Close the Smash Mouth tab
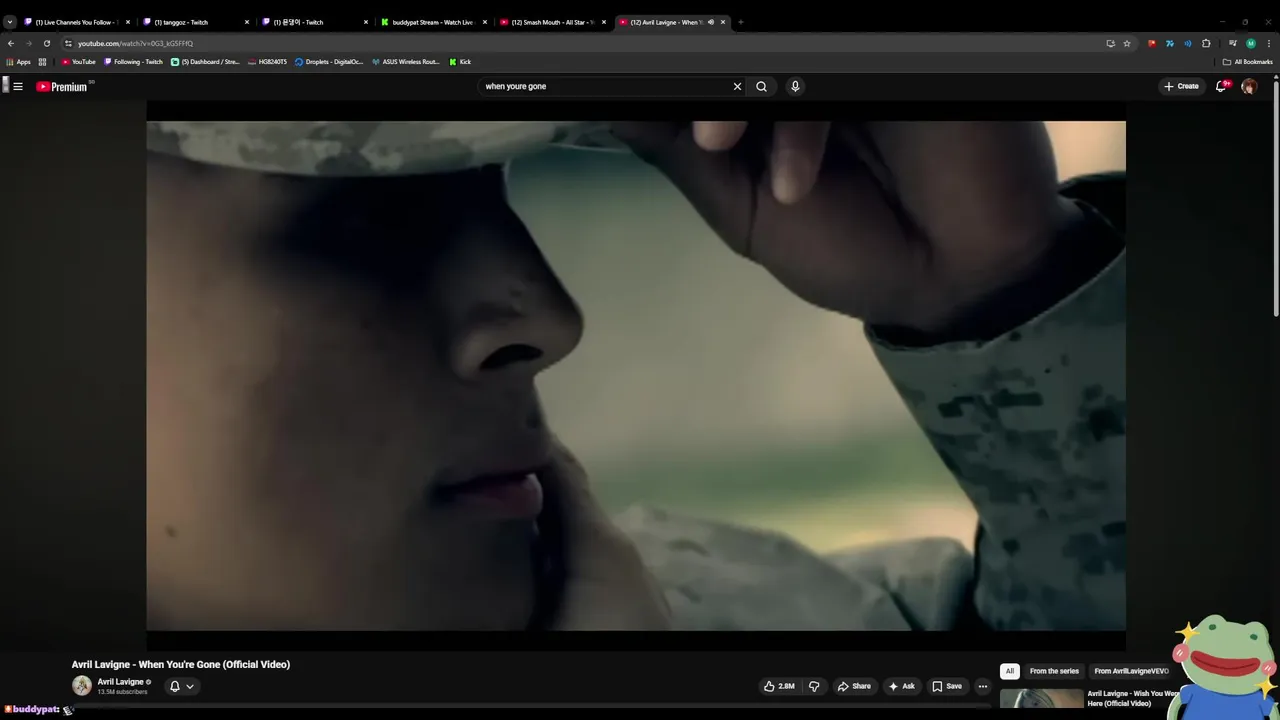1280x720 pixels. click(604, 22)
